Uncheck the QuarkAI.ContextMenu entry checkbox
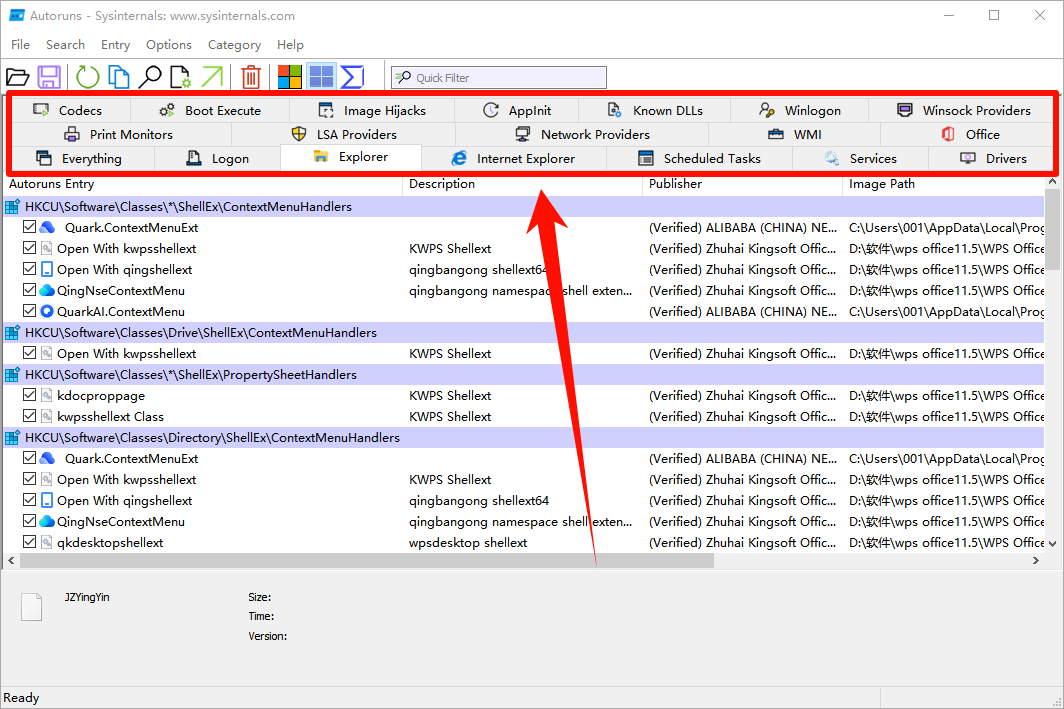The image size is (1064, 709). (x=29, y=312)
